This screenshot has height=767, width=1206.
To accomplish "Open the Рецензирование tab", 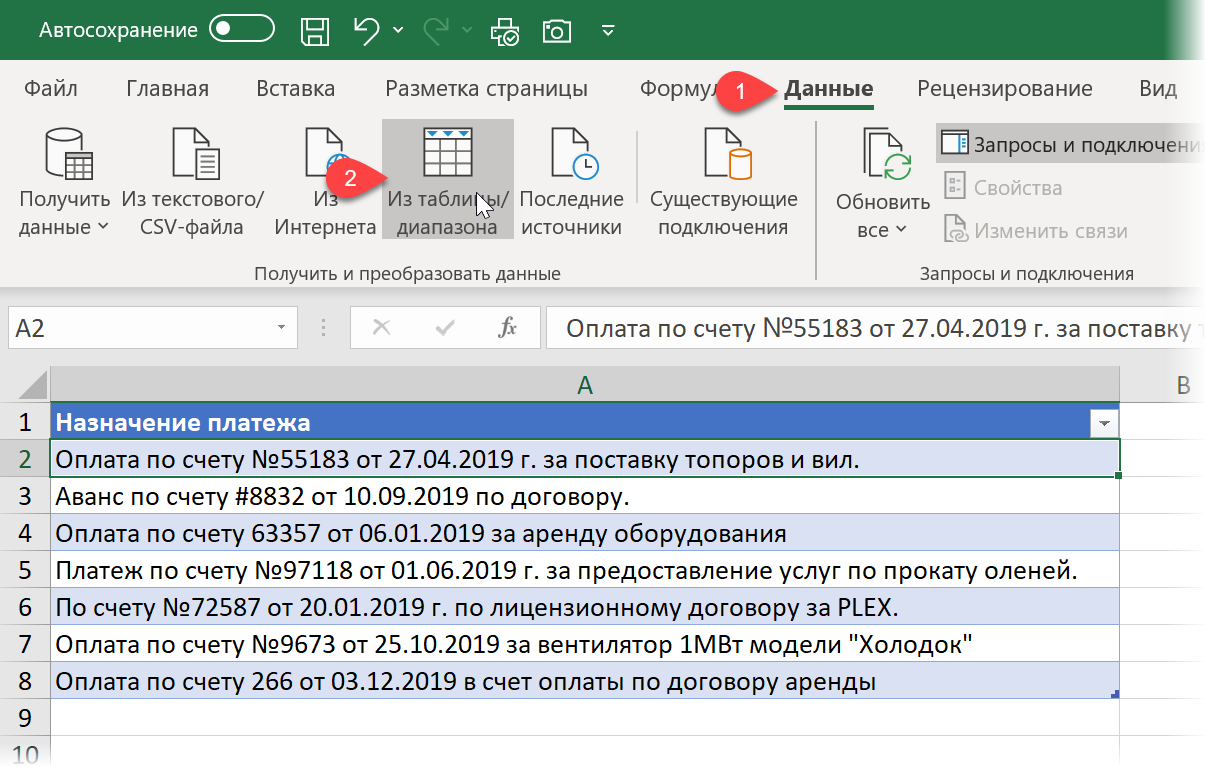I will click(1005, 88).
